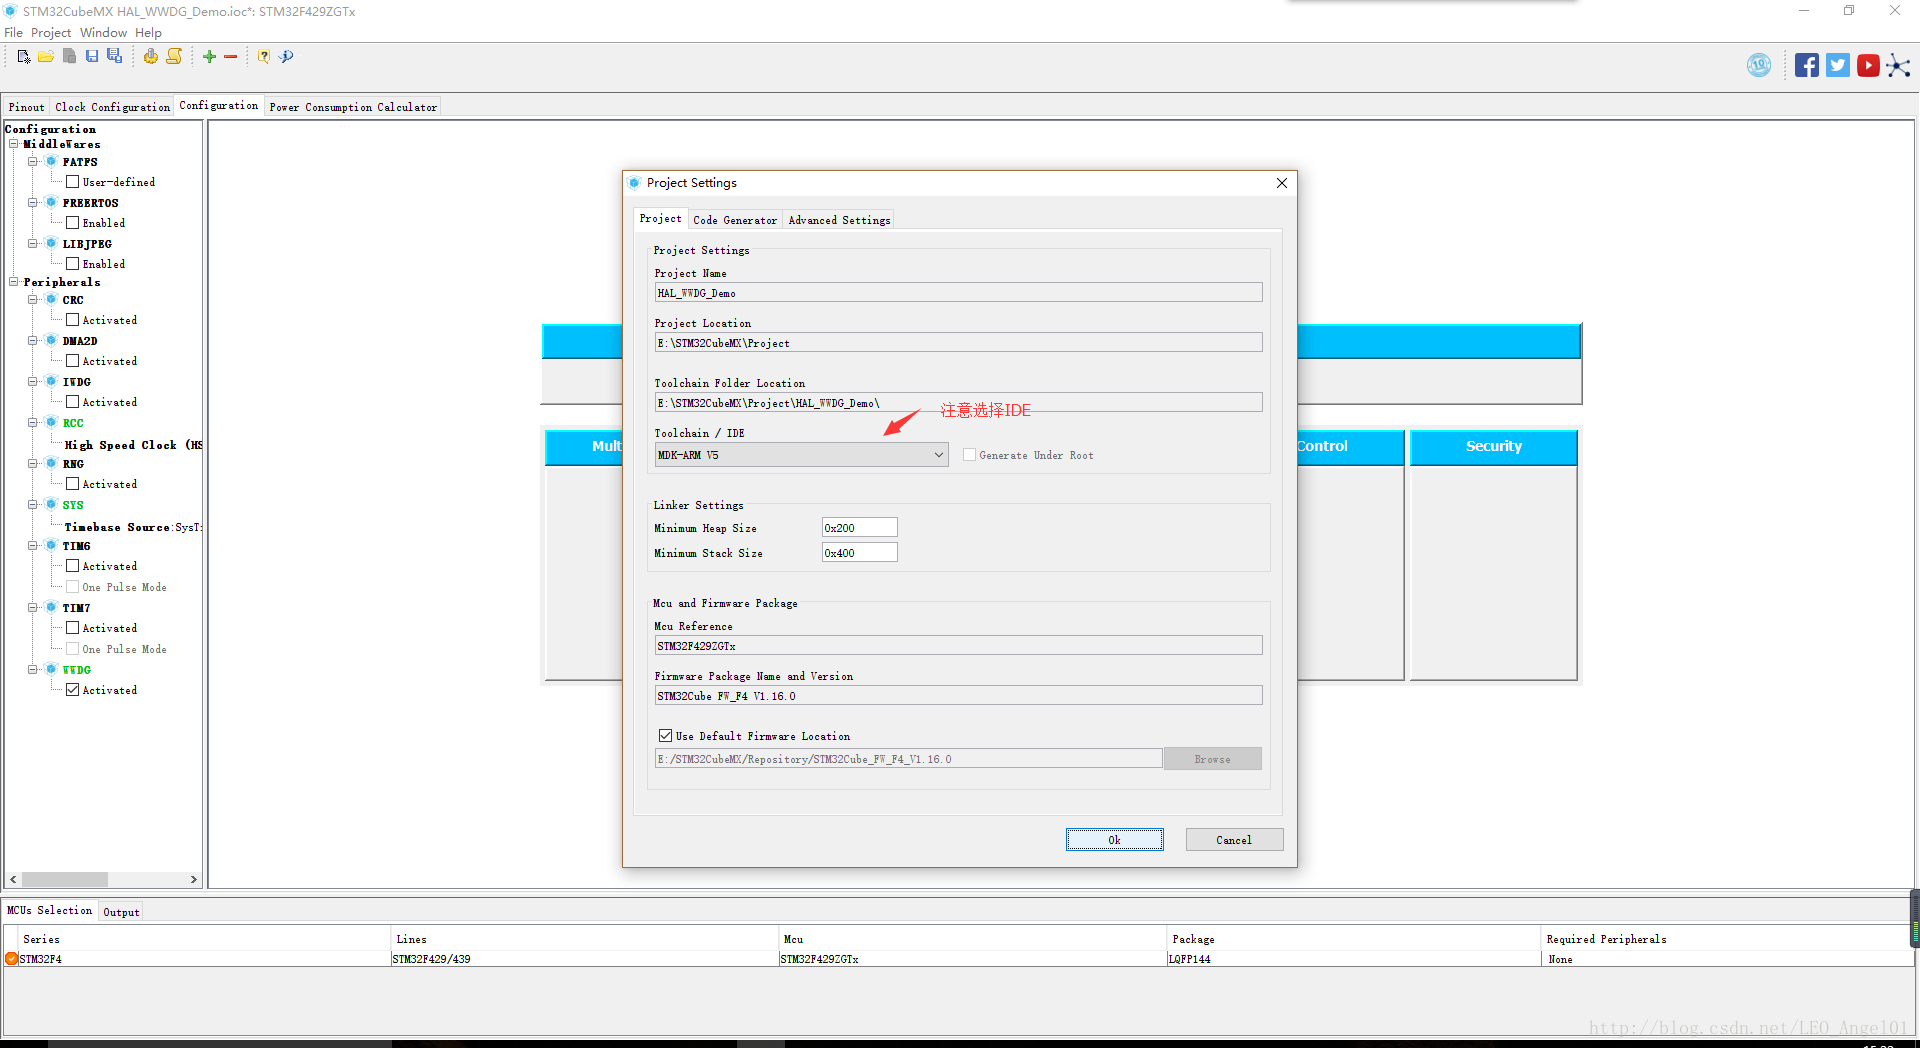1920x1048 pixels.
Task: Check the LIBJPEG Enabled checkbox
Action: [72, 264]
